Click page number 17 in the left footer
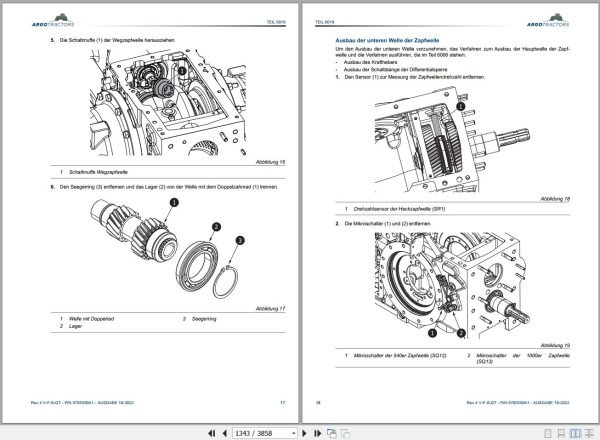The height and width of the screenshot is (440, 600). coord(283,403)
